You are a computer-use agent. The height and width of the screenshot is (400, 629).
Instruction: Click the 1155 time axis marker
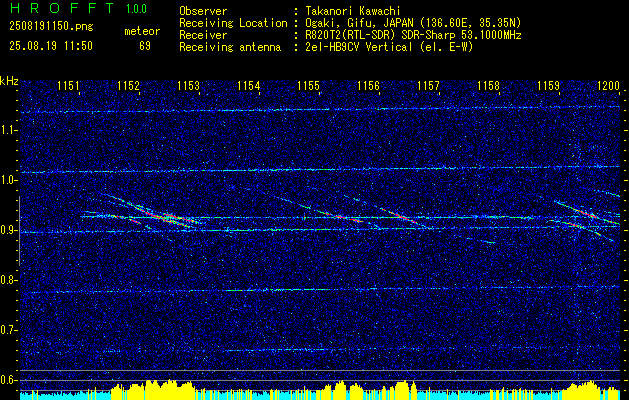coord(308,85)
